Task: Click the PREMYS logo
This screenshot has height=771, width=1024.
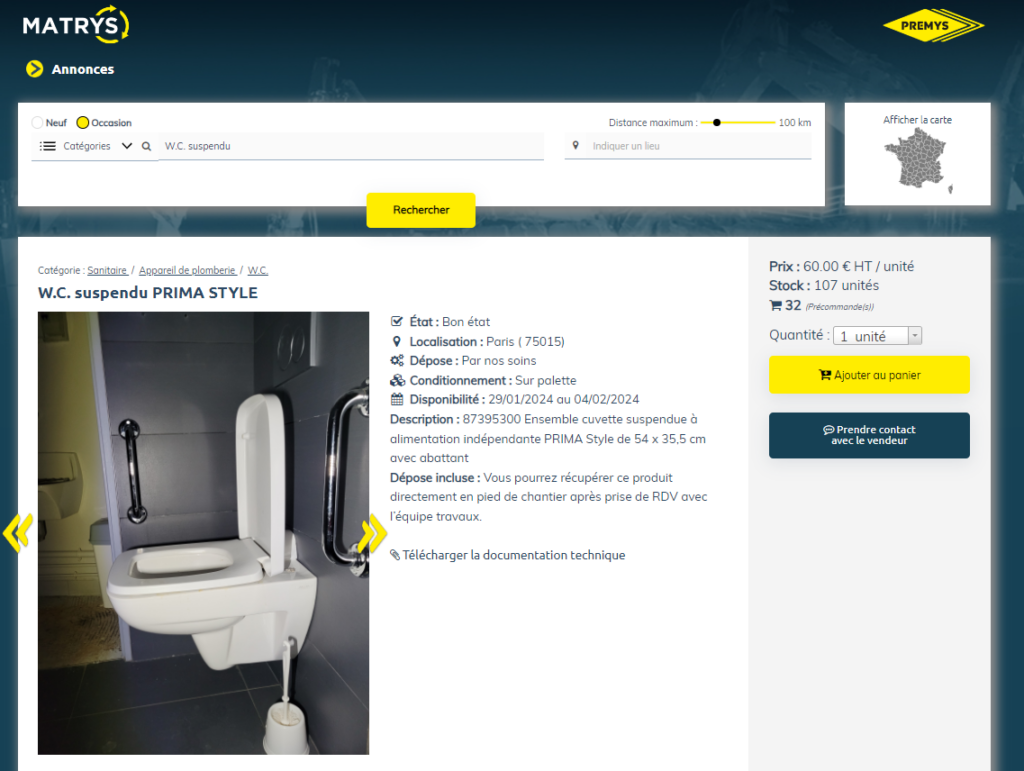Action: (x=933, y=26)
